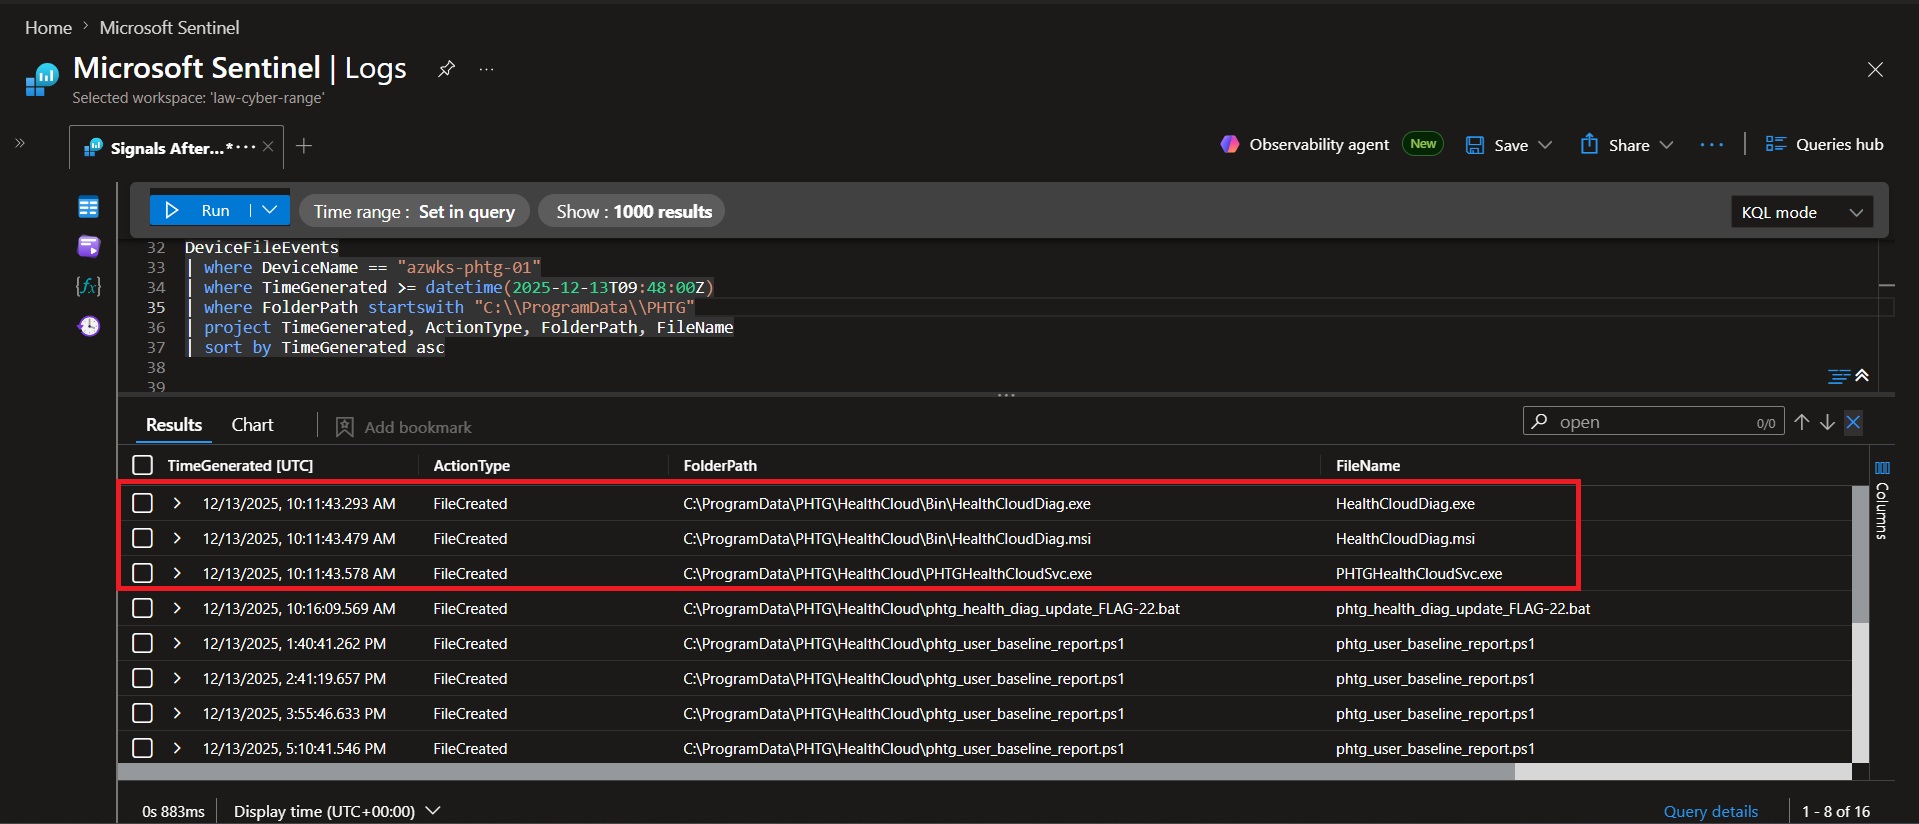This screenshot has width=1919, height=824.
Task: Select the PHTGHealthCloudSvc.exe row checkbox
Action: click(x=143, y=573)
